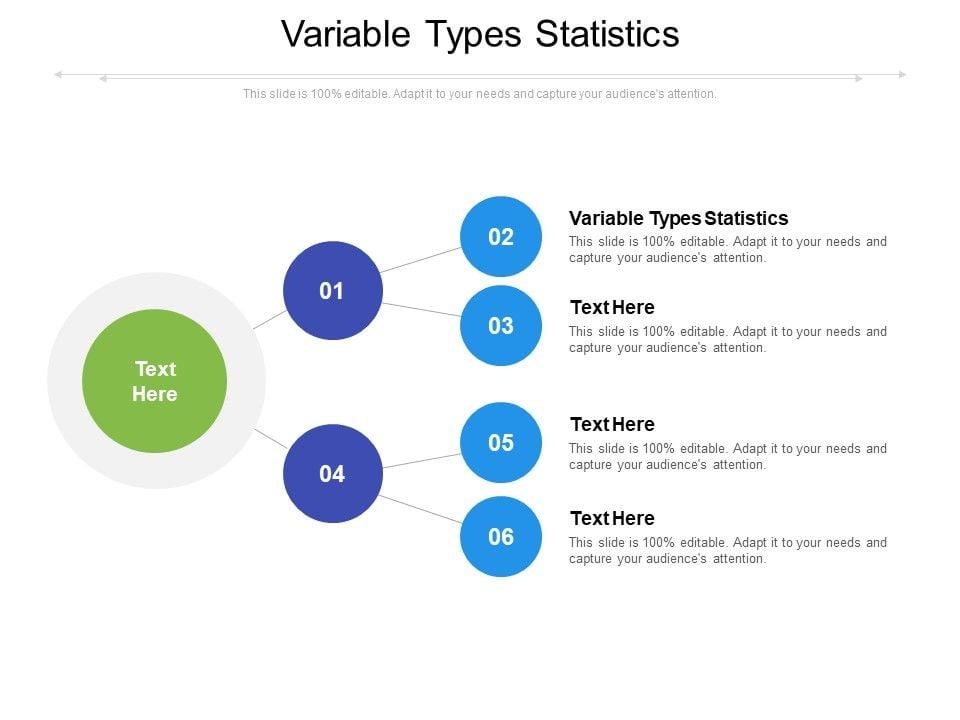Click the light blue 05 circle

click(501, 443)
